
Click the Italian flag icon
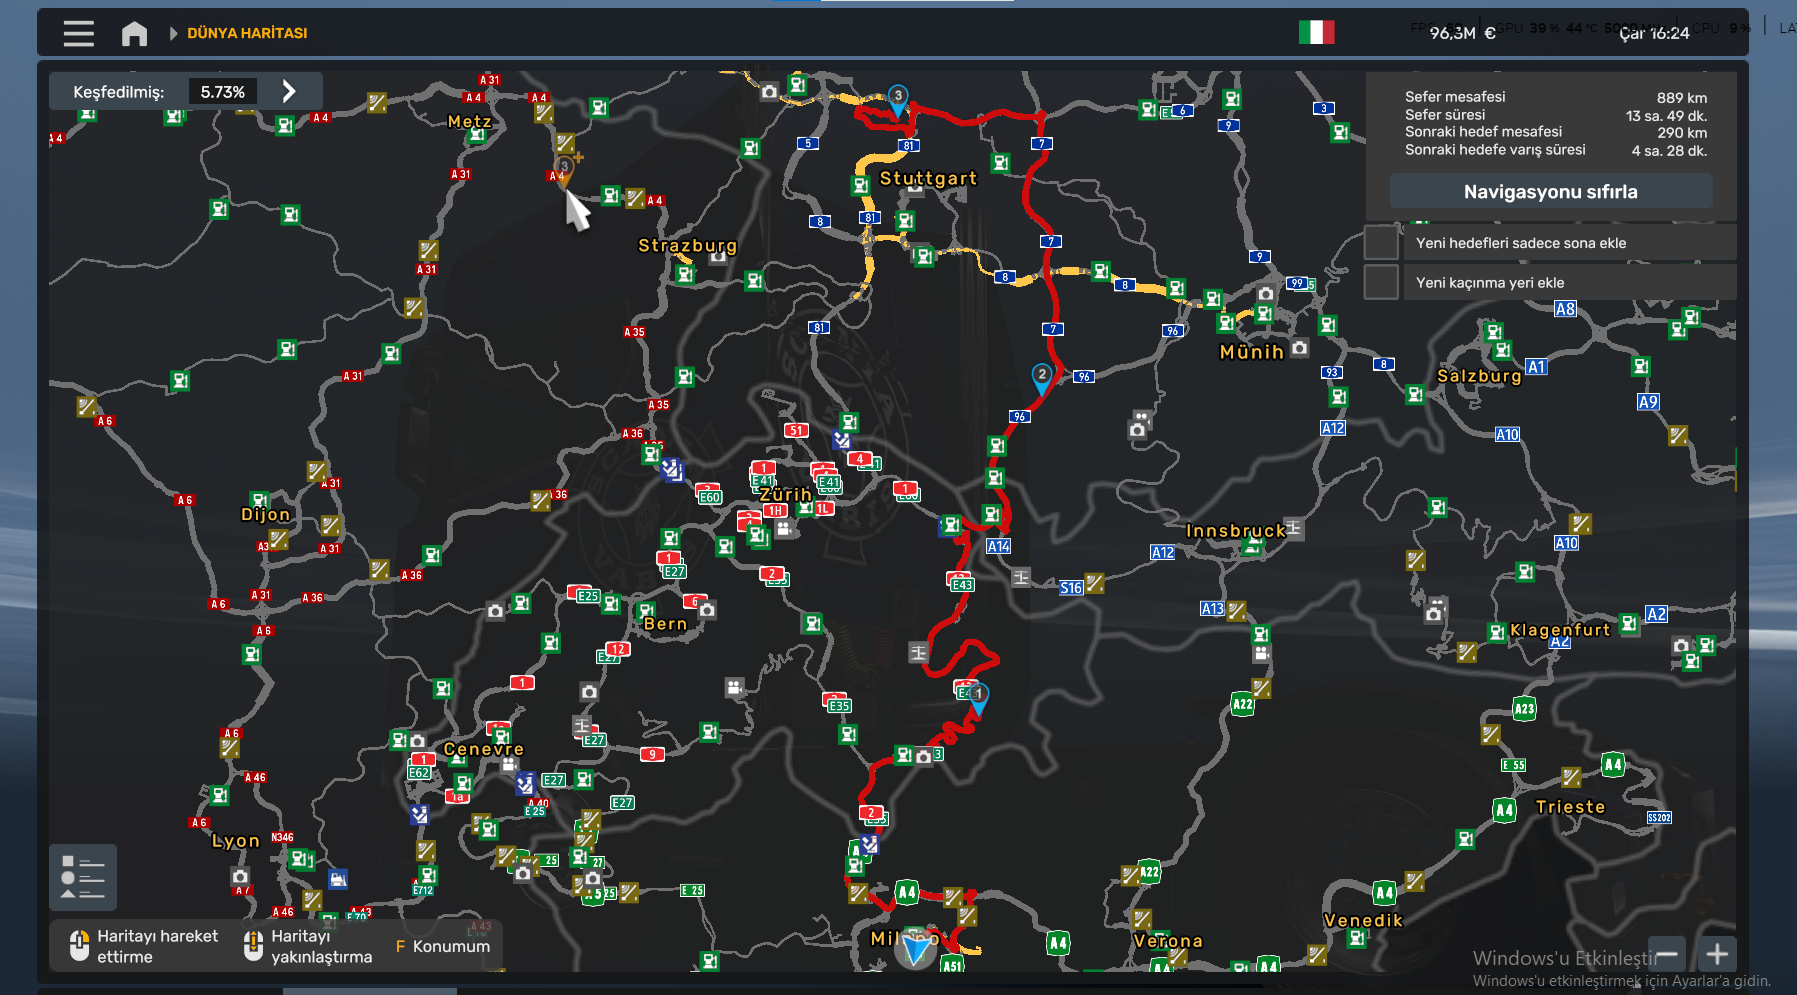click(x=1316, y=33)
